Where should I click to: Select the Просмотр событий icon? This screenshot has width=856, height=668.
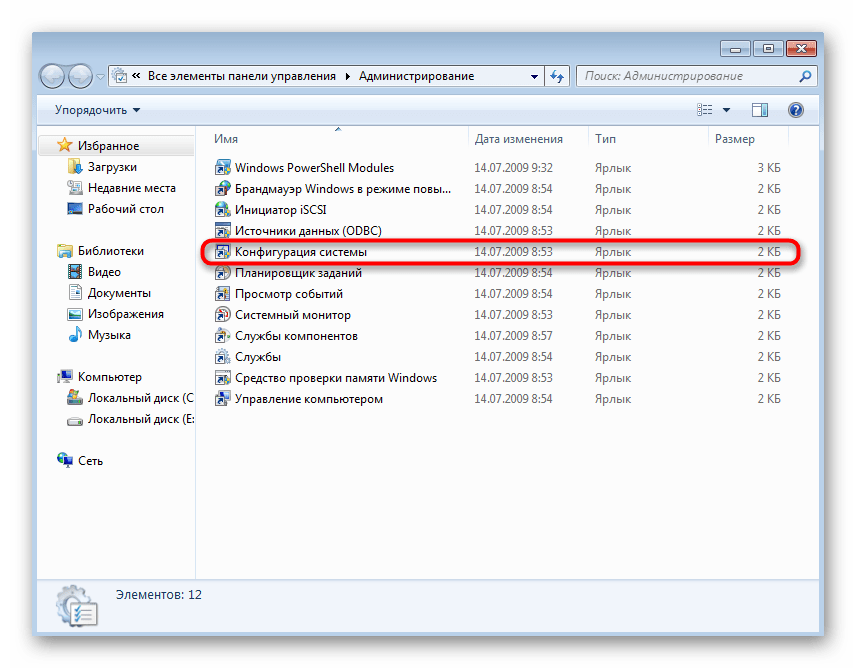click(x=223, y=294)
